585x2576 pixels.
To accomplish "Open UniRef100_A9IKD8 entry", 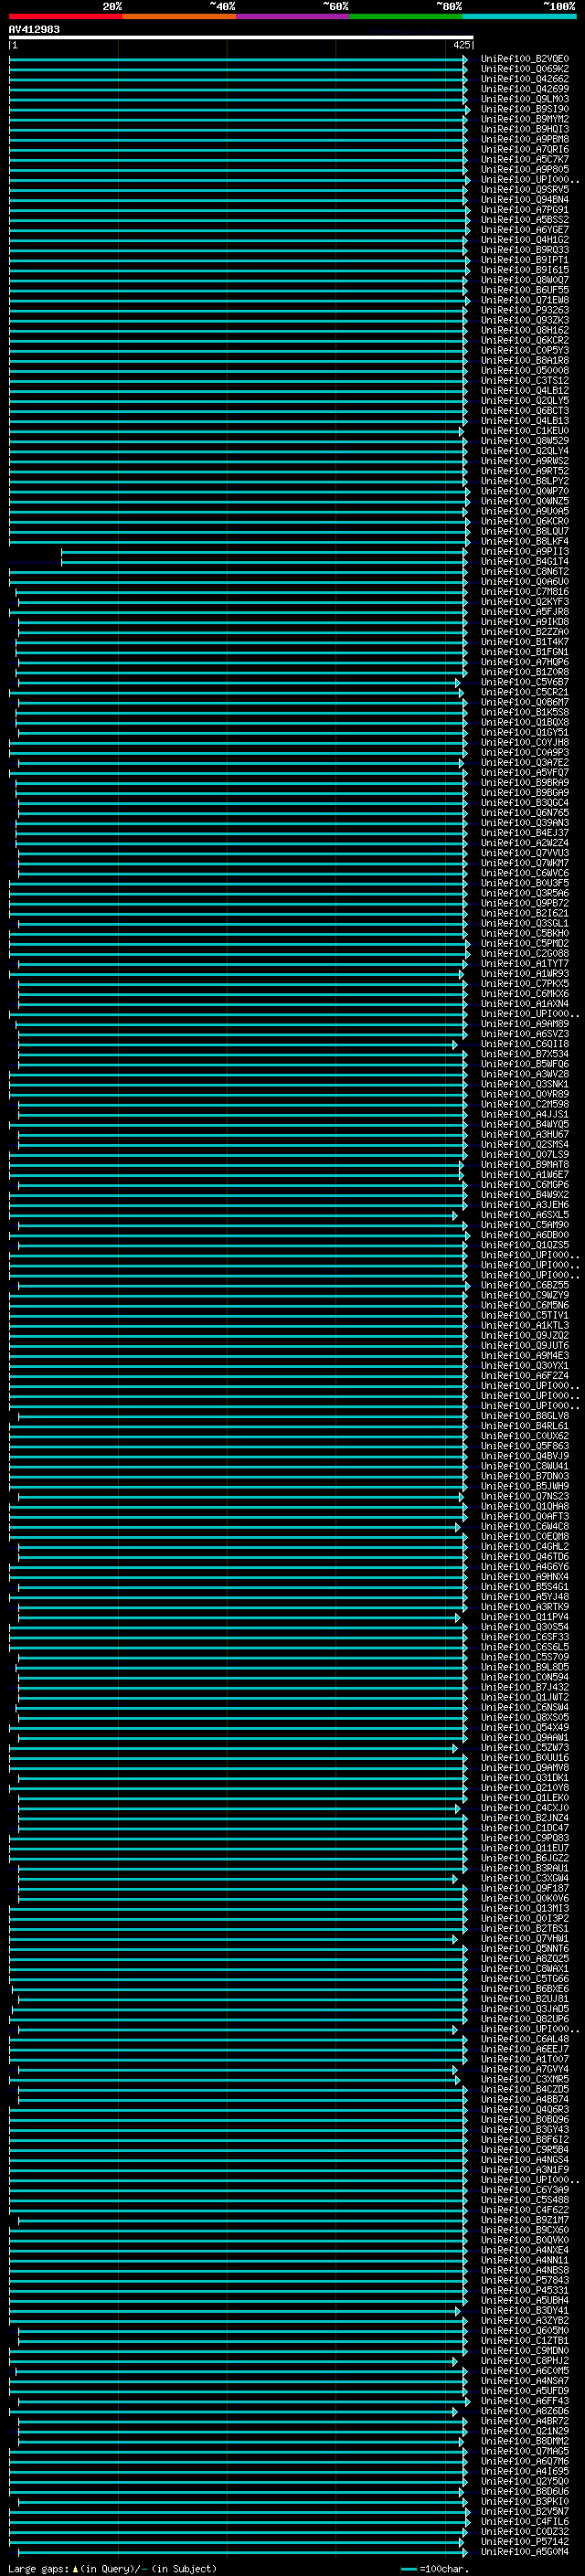I will click(525, 622).
